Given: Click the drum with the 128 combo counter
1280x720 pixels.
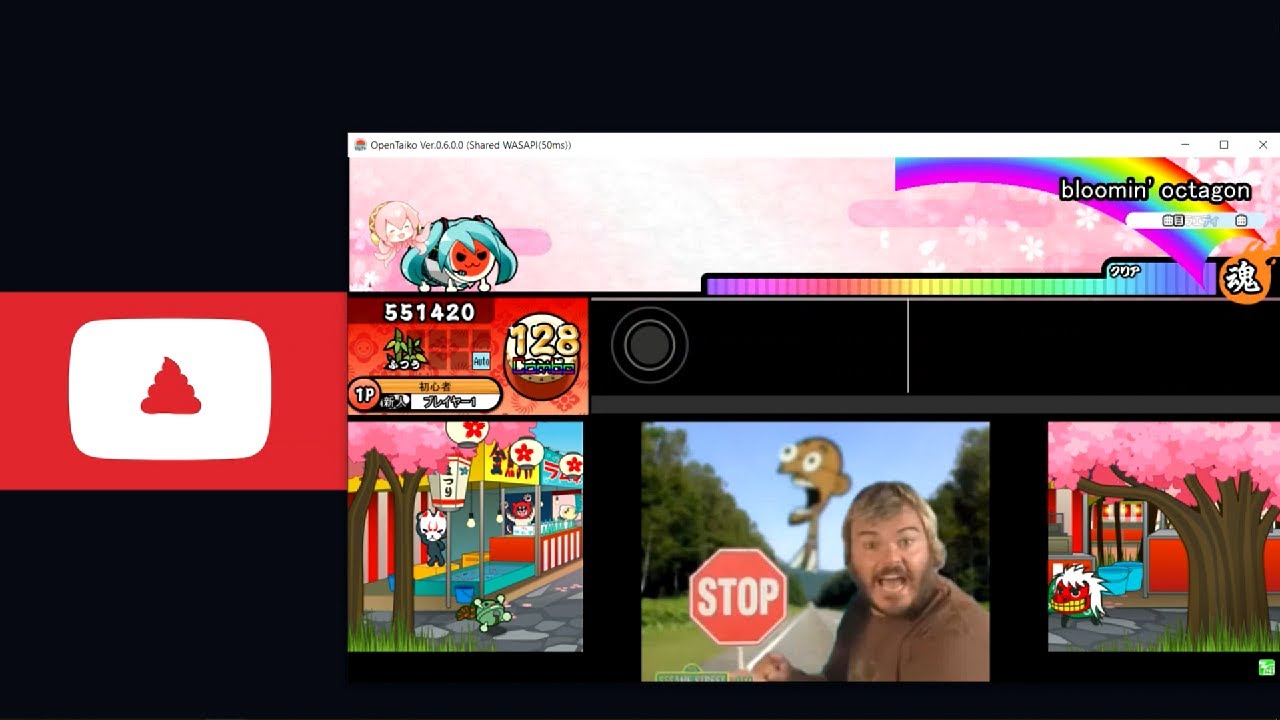Looking at the screenshot, I should (x=544, y=355).
